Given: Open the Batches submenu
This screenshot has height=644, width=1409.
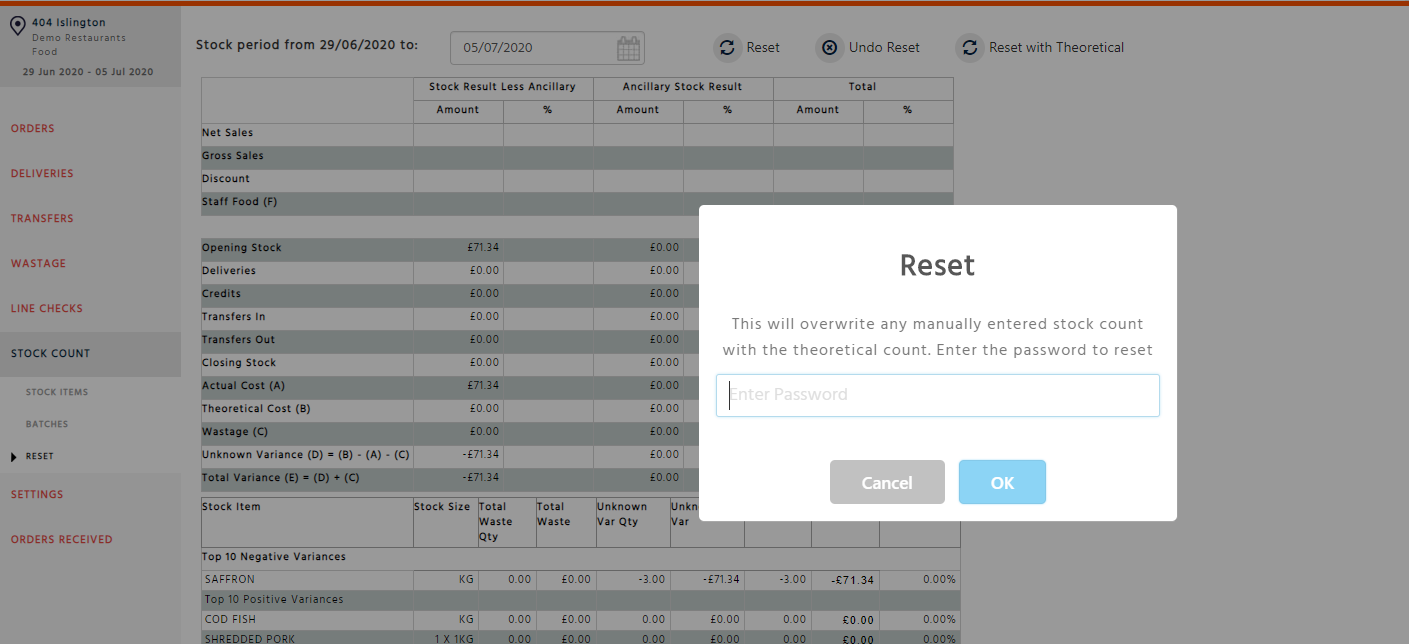Looking at the screenshot, I should pyautogui.click(x=47, y=424).
